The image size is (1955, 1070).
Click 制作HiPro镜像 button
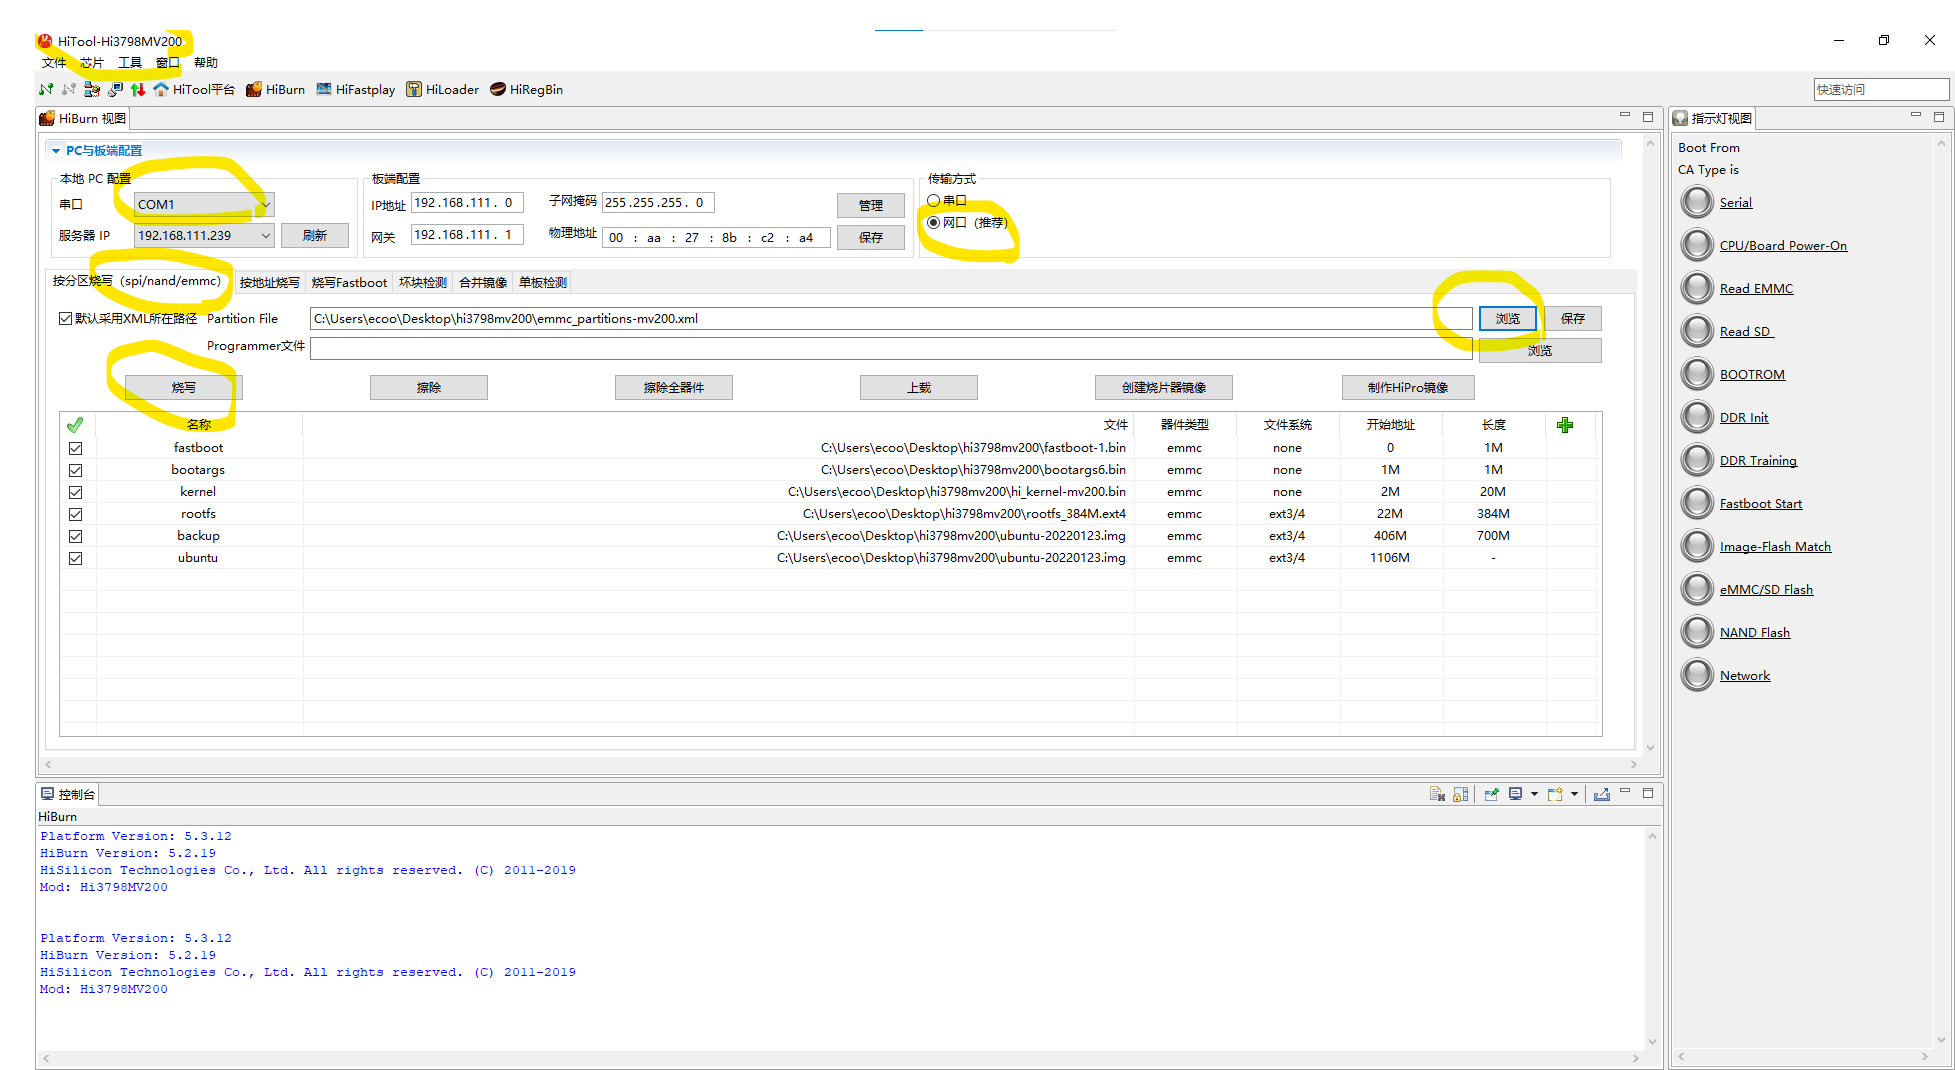(1408, 388)
